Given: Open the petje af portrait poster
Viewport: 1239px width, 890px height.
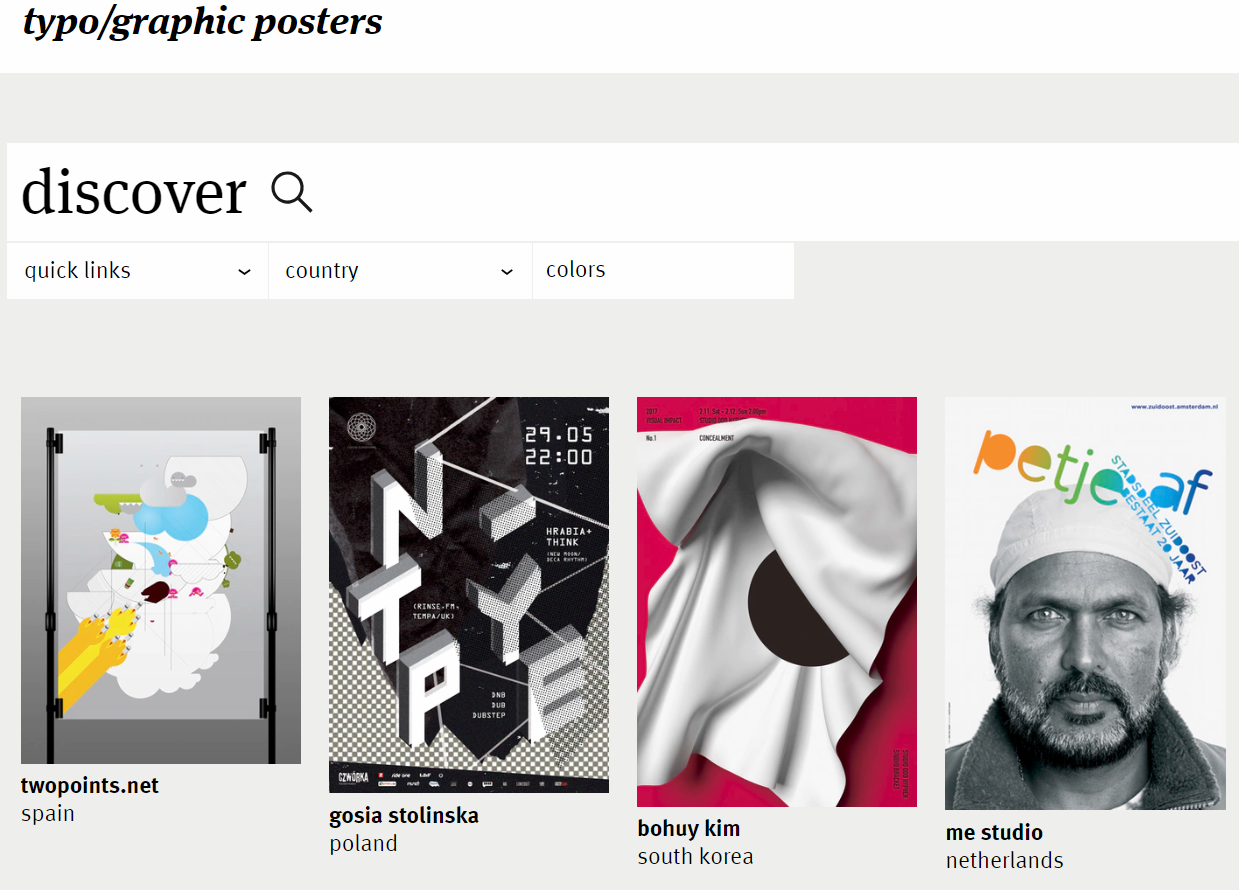Looking at the screenshot, I should click(x=1085, y=603).
